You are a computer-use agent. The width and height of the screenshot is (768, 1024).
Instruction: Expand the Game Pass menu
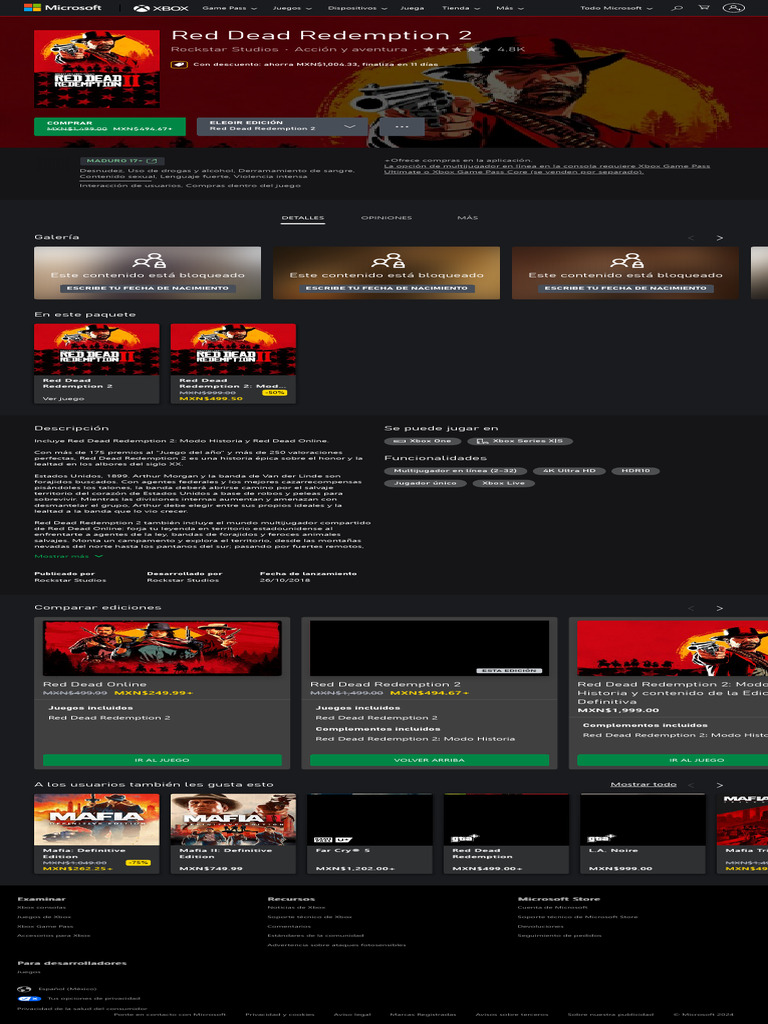229,8
